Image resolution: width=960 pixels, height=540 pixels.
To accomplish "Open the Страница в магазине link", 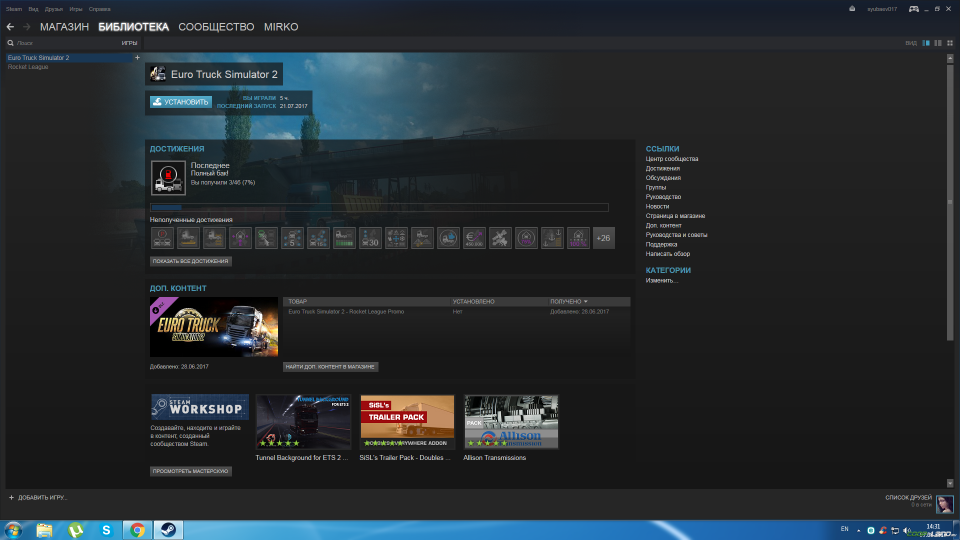I will 675,216.
